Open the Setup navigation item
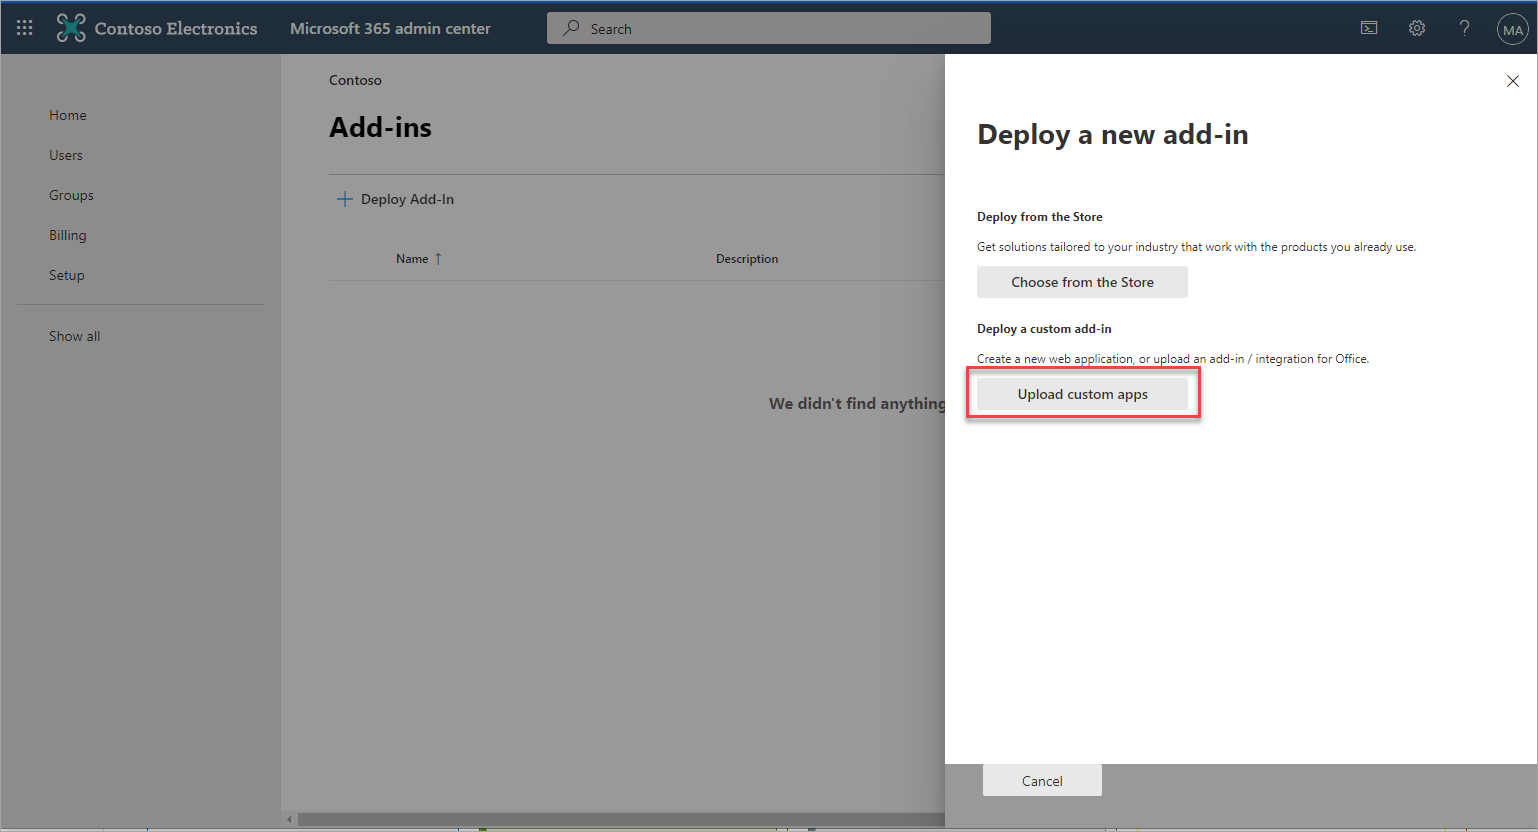This screenshot has height=832, width=1538. click(67, 275)
